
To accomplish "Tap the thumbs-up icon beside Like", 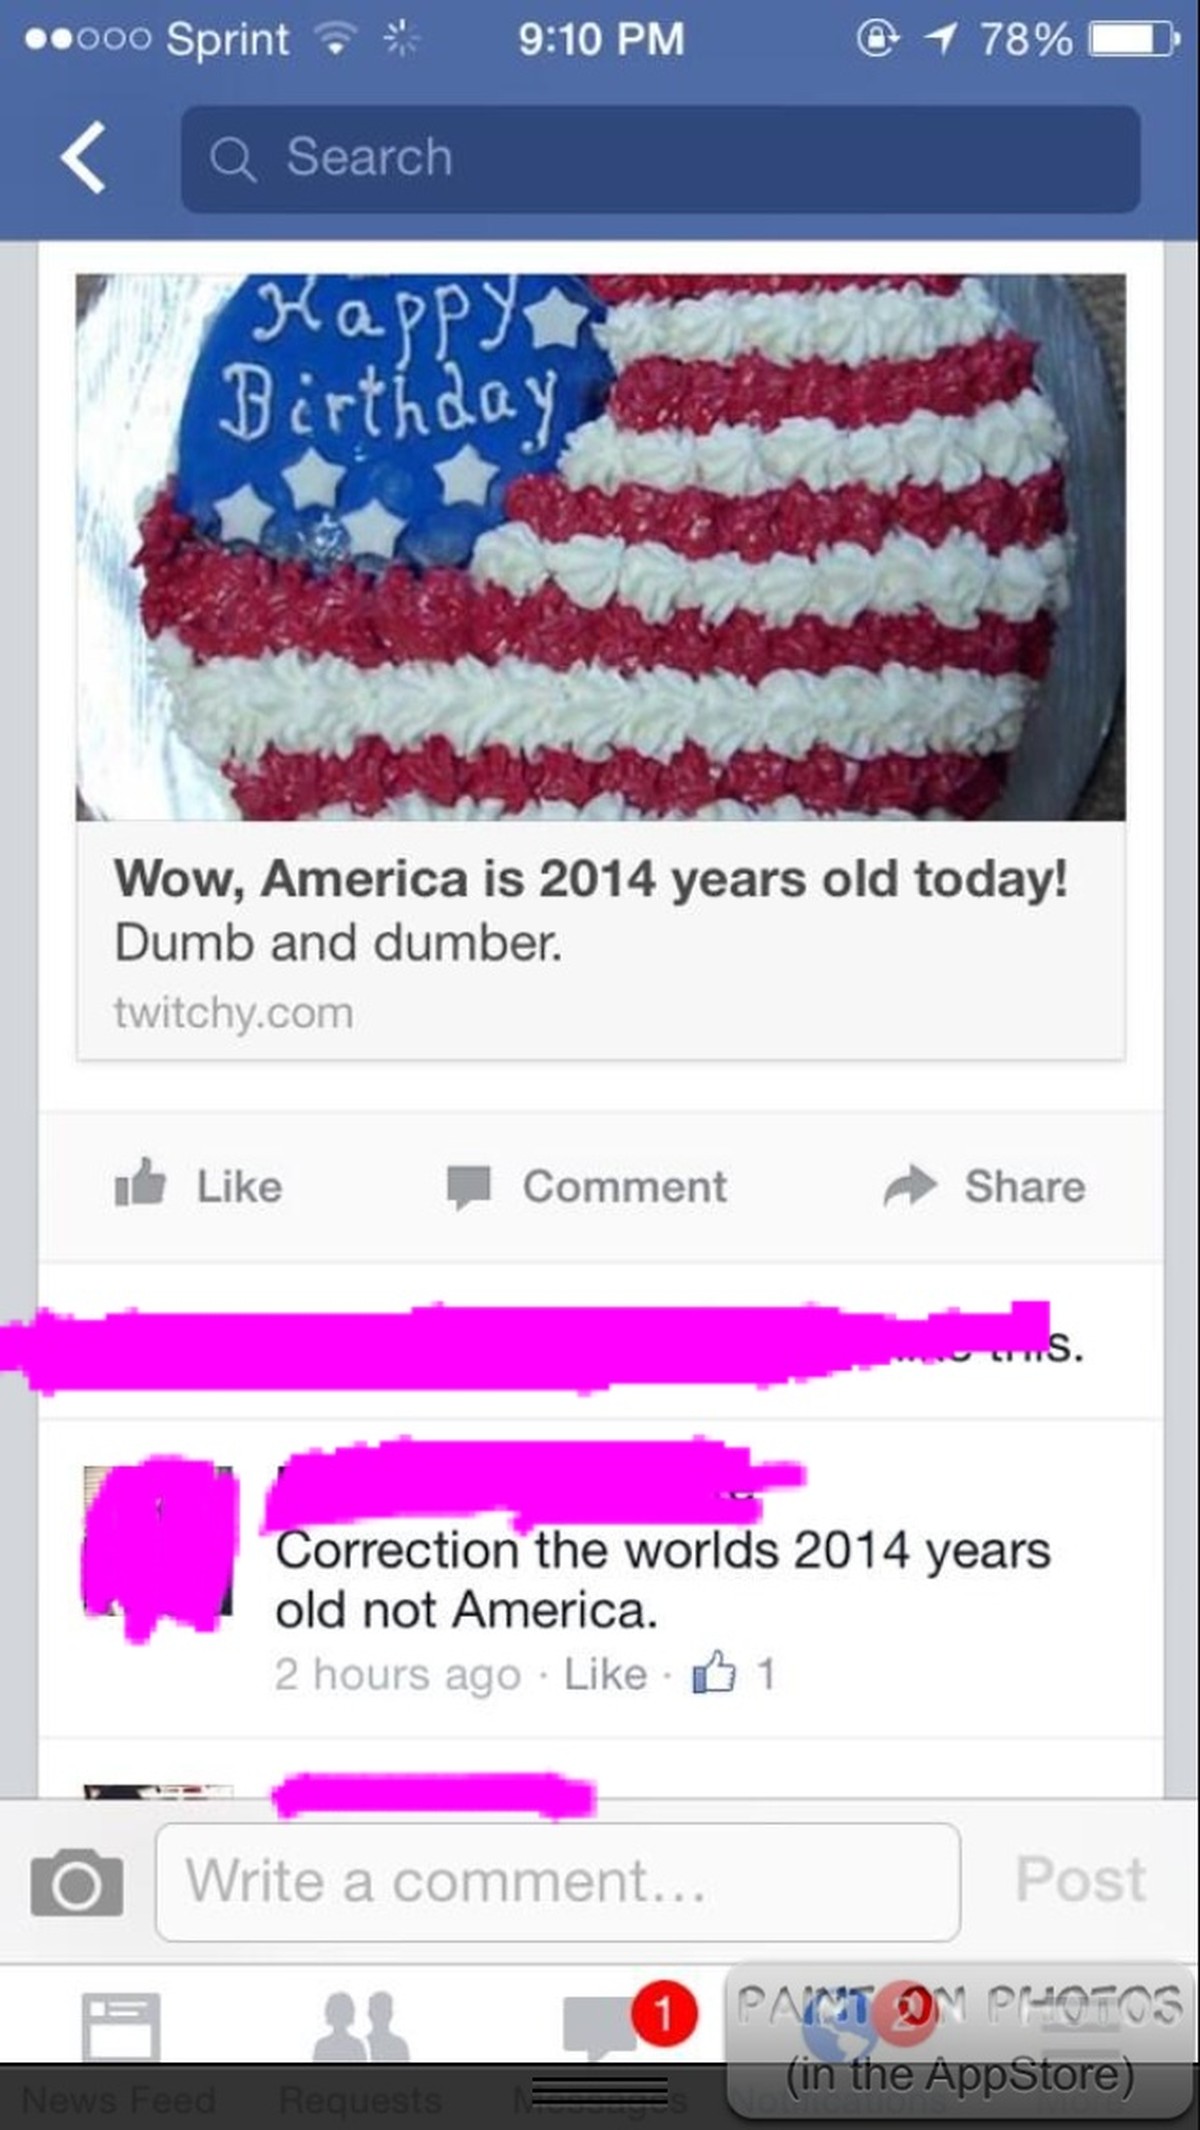I will pos(140,1183).
